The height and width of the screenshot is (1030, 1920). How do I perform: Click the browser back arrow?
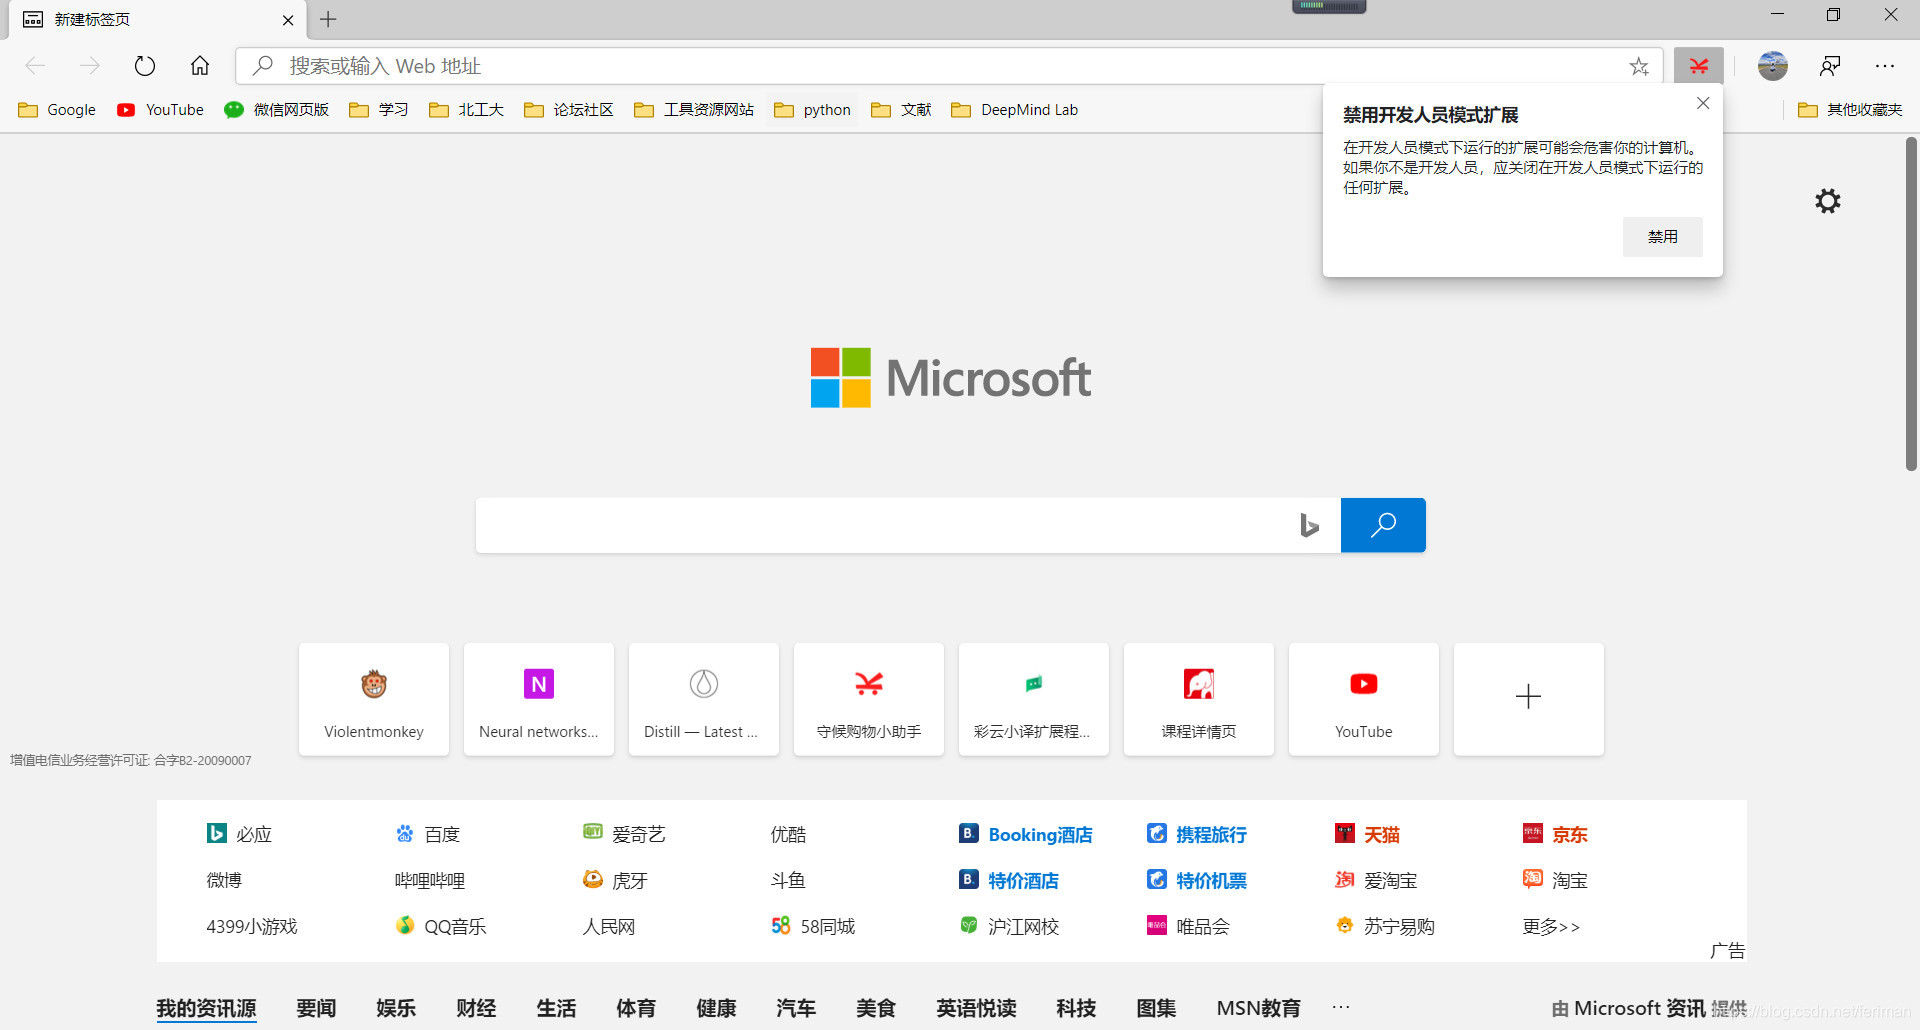pyautogui.click(x=35, y=66)
